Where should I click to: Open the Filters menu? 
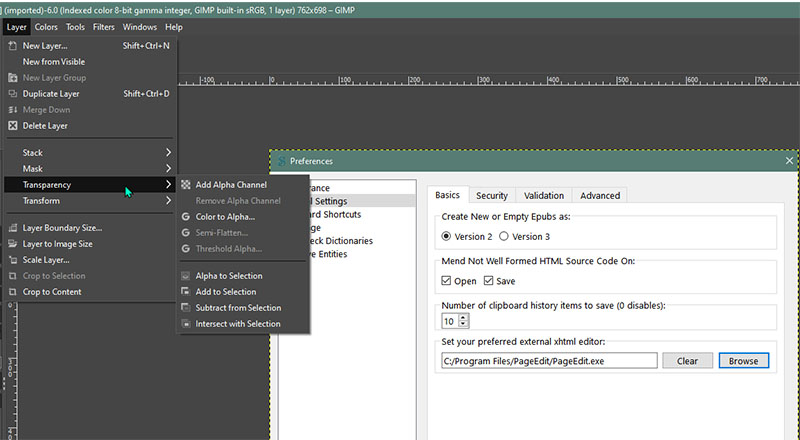104,27
